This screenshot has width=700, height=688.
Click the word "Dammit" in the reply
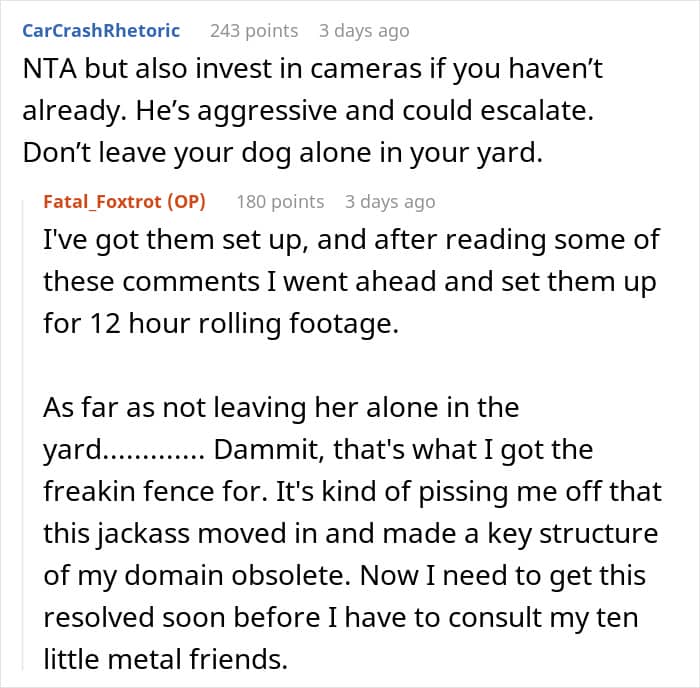pyautogui.click(x=266, y=449)
